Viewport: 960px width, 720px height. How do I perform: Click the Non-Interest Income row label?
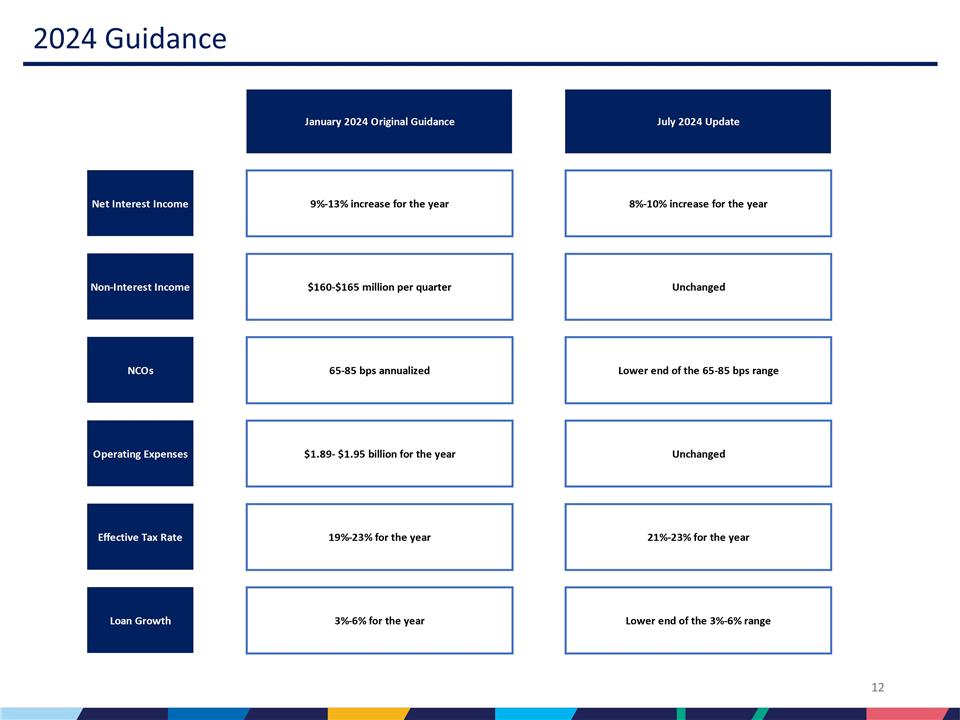click(140, 287)
